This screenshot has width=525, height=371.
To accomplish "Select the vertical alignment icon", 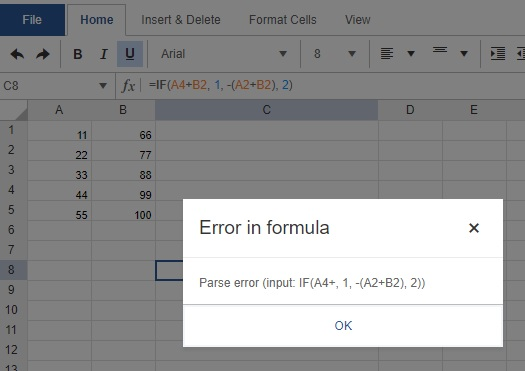I will click(x=440, y=51).
